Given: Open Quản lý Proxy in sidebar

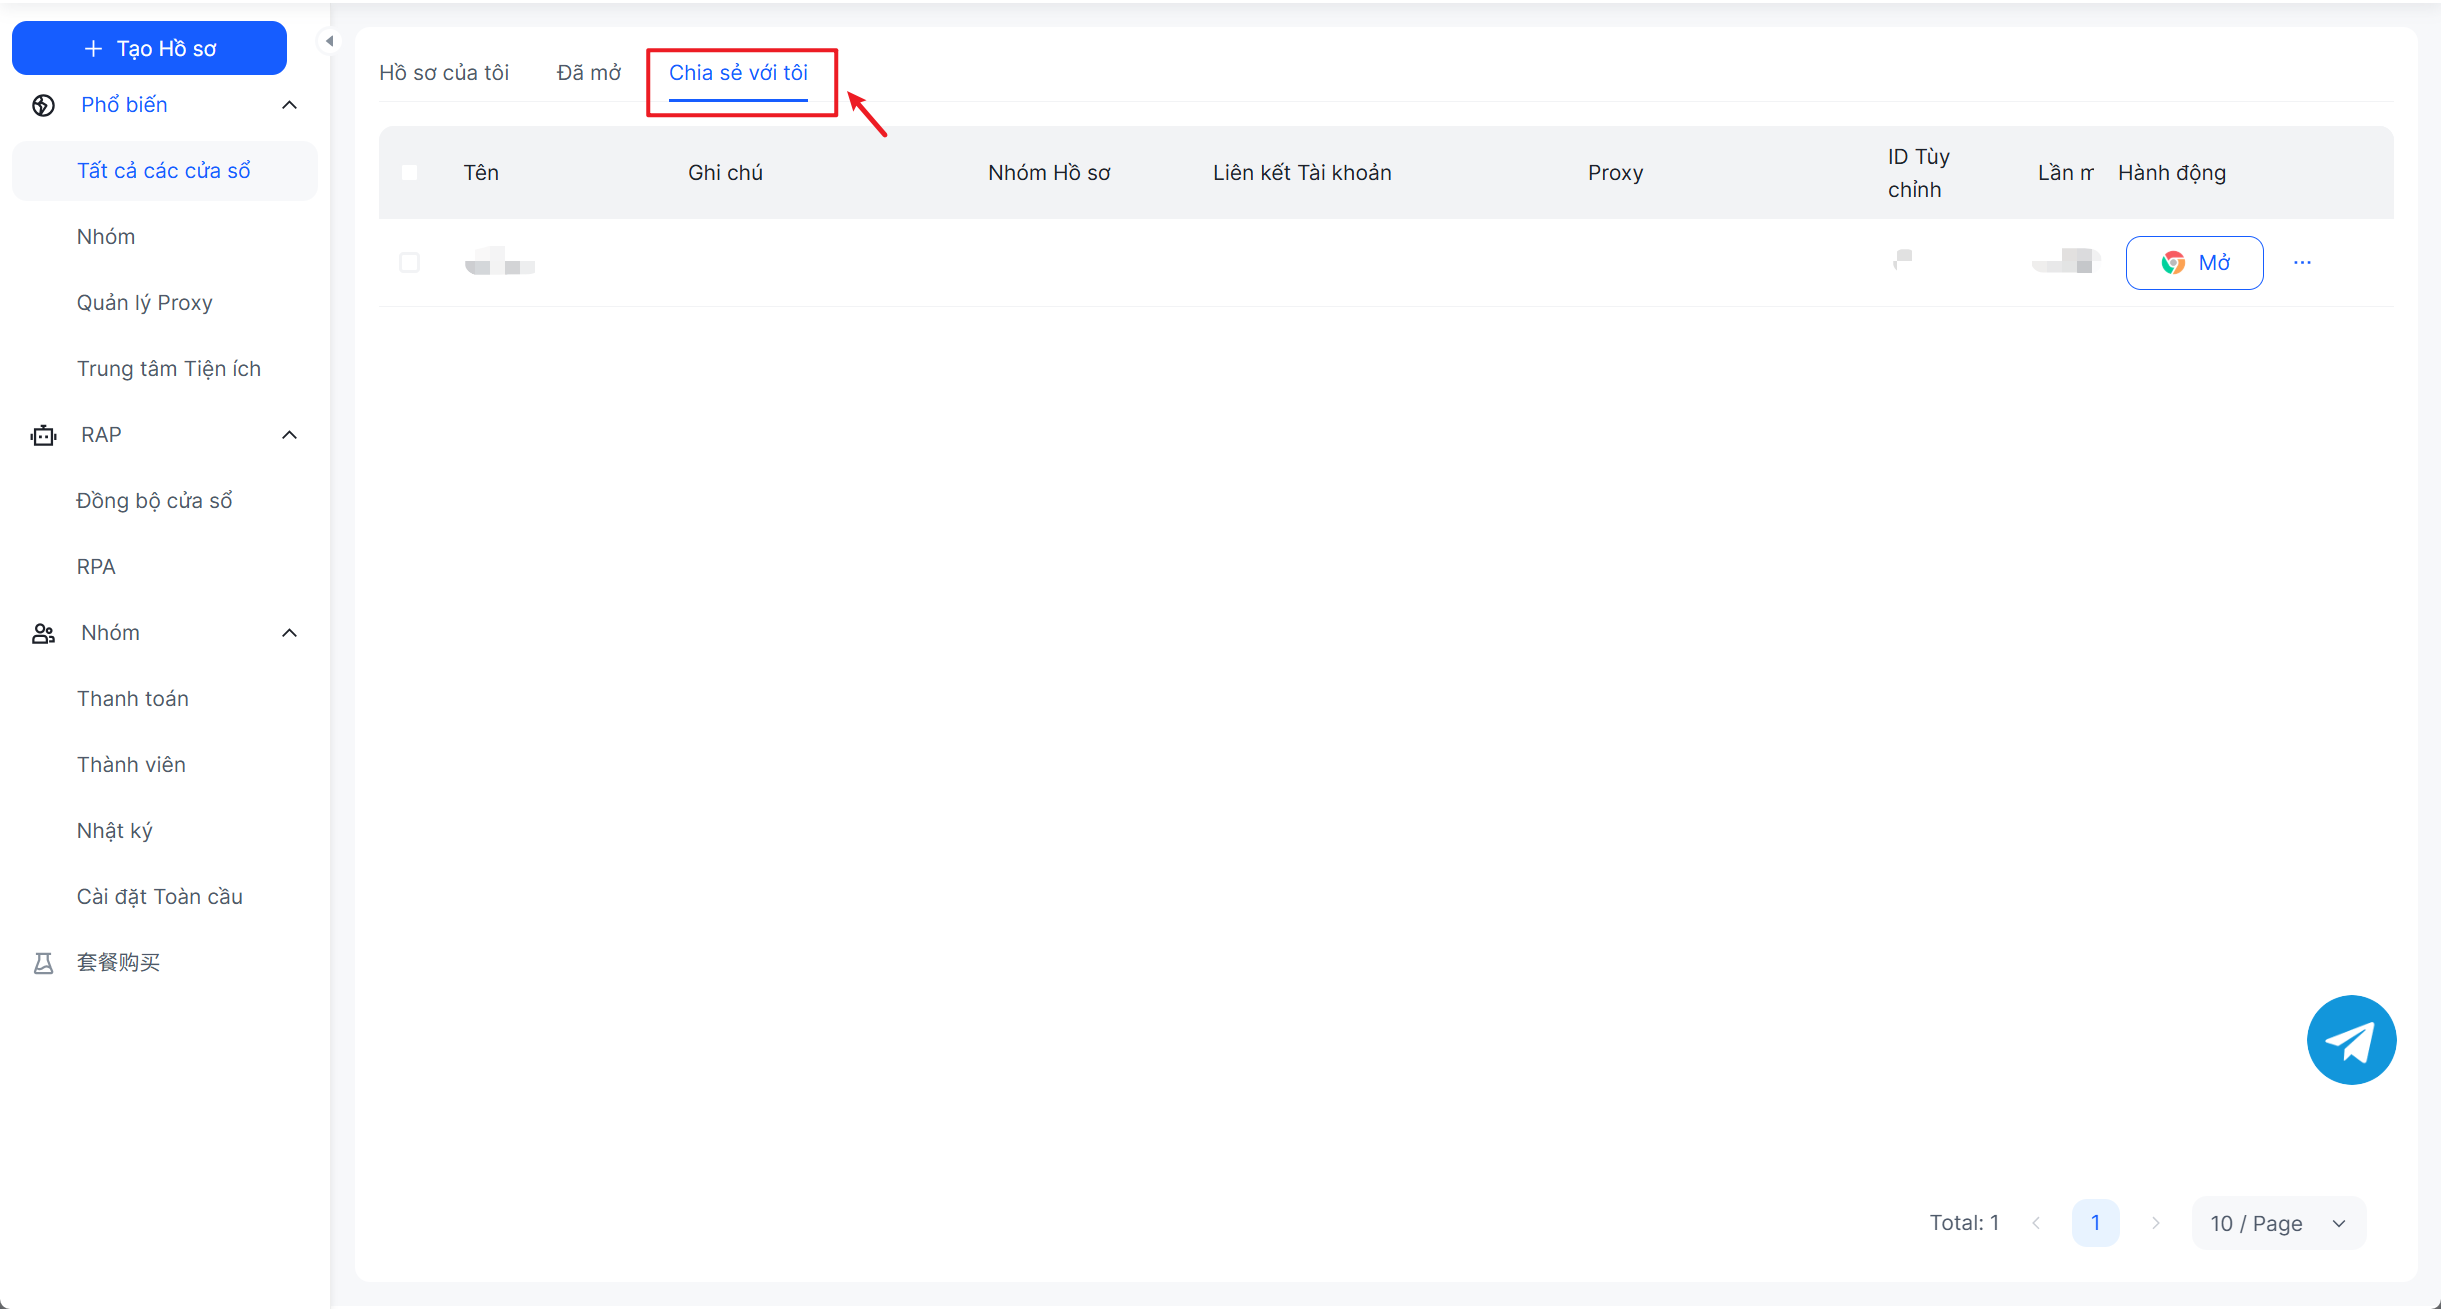Looking at the screenshot, I should [144, 303].
